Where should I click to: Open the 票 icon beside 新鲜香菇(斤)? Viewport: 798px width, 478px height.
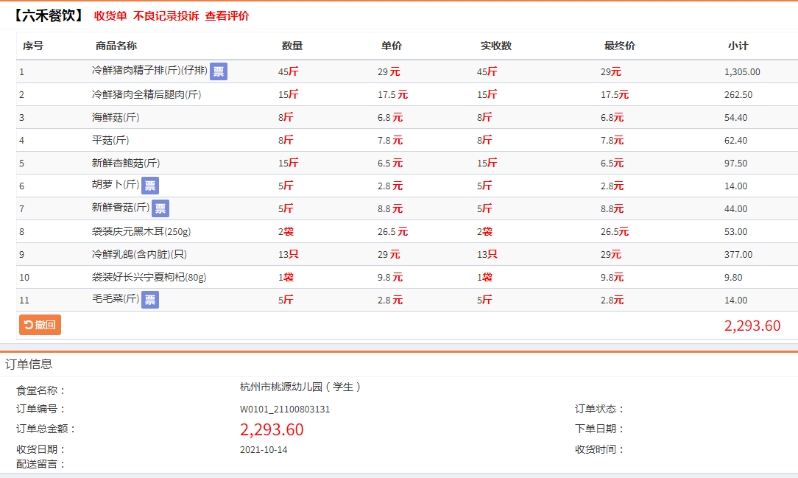click(x=160, y=208)
